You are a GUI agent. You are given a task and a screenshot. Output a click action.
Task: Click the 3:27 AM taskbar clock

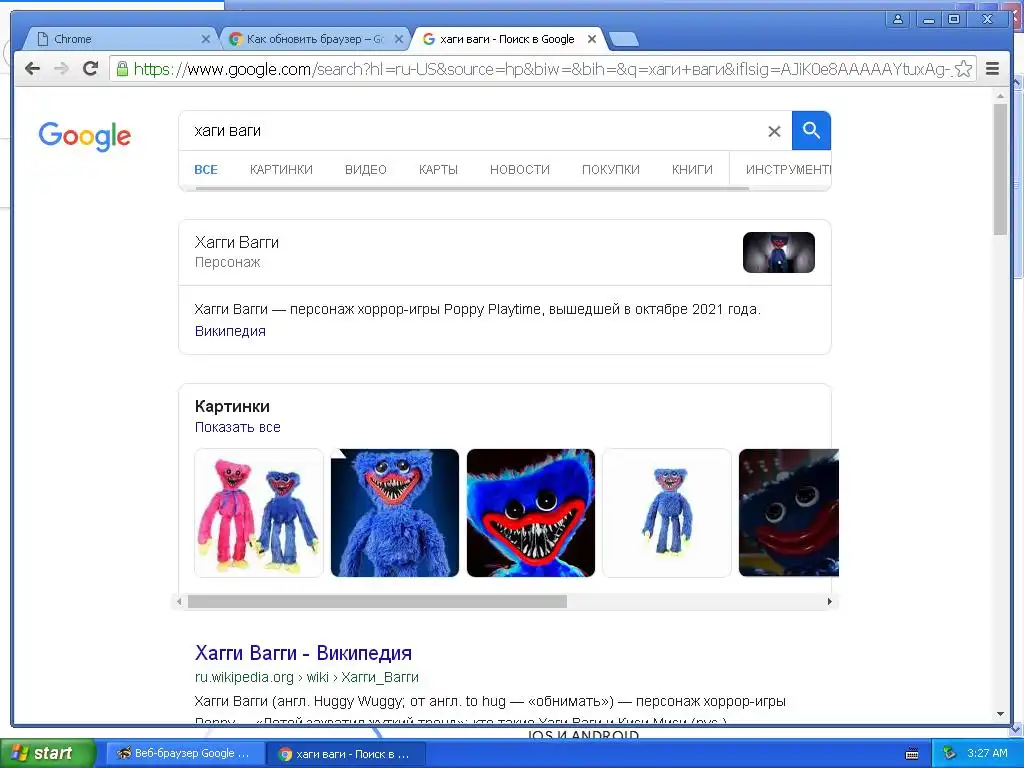987,753
